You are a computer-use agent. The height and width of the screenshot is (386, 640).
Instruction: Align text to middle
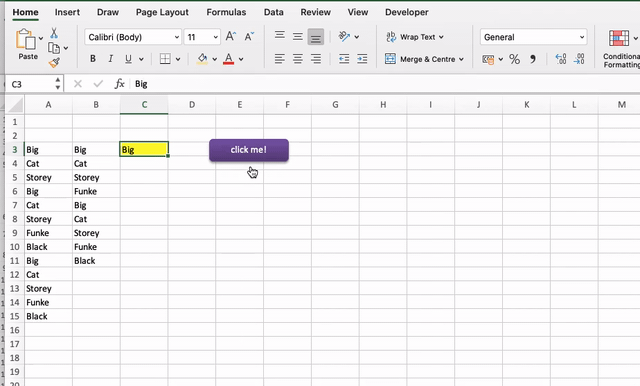tap(298, 36)
